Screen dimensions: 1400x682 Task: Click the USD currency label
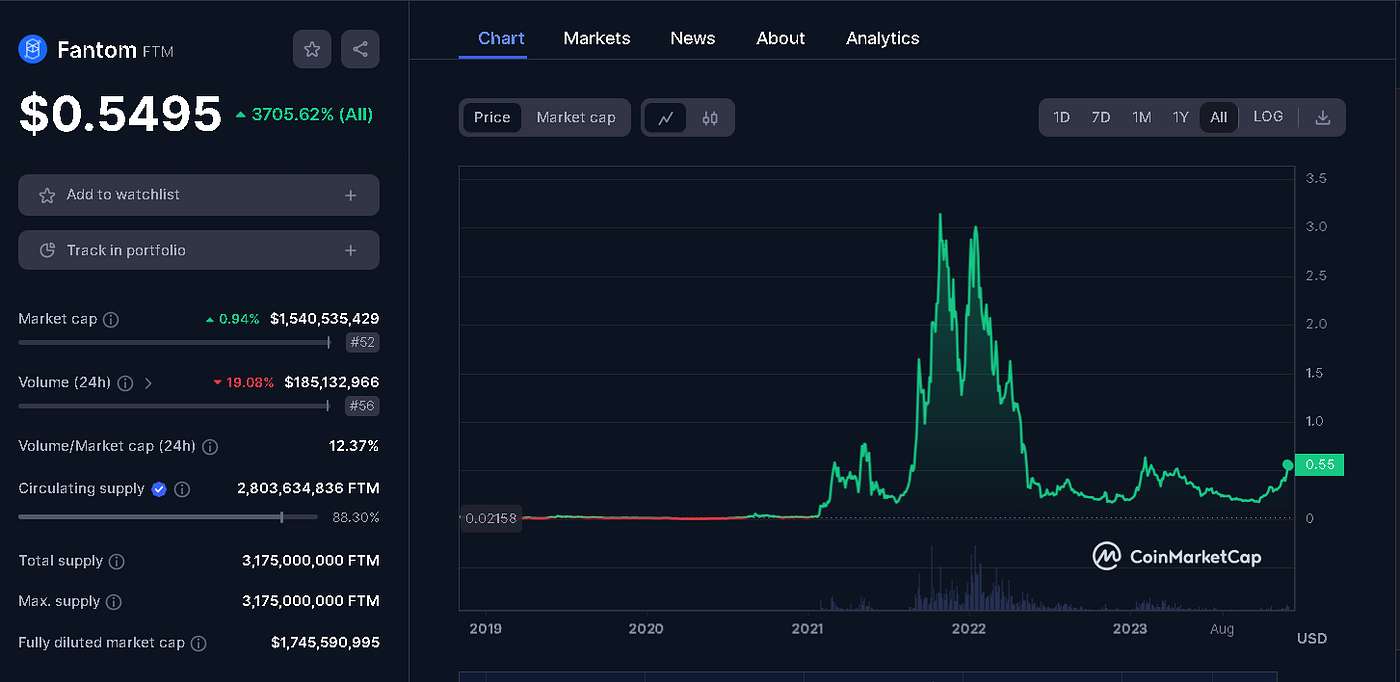(1312, 638)
